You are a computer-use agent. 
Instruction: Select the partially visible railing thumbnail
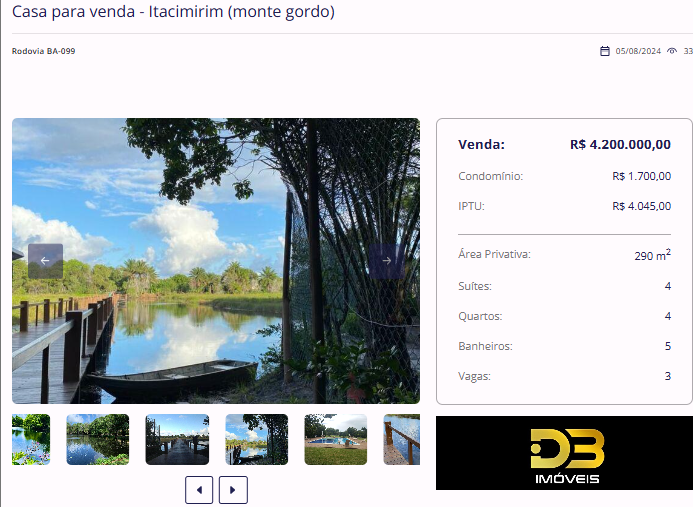401,439
